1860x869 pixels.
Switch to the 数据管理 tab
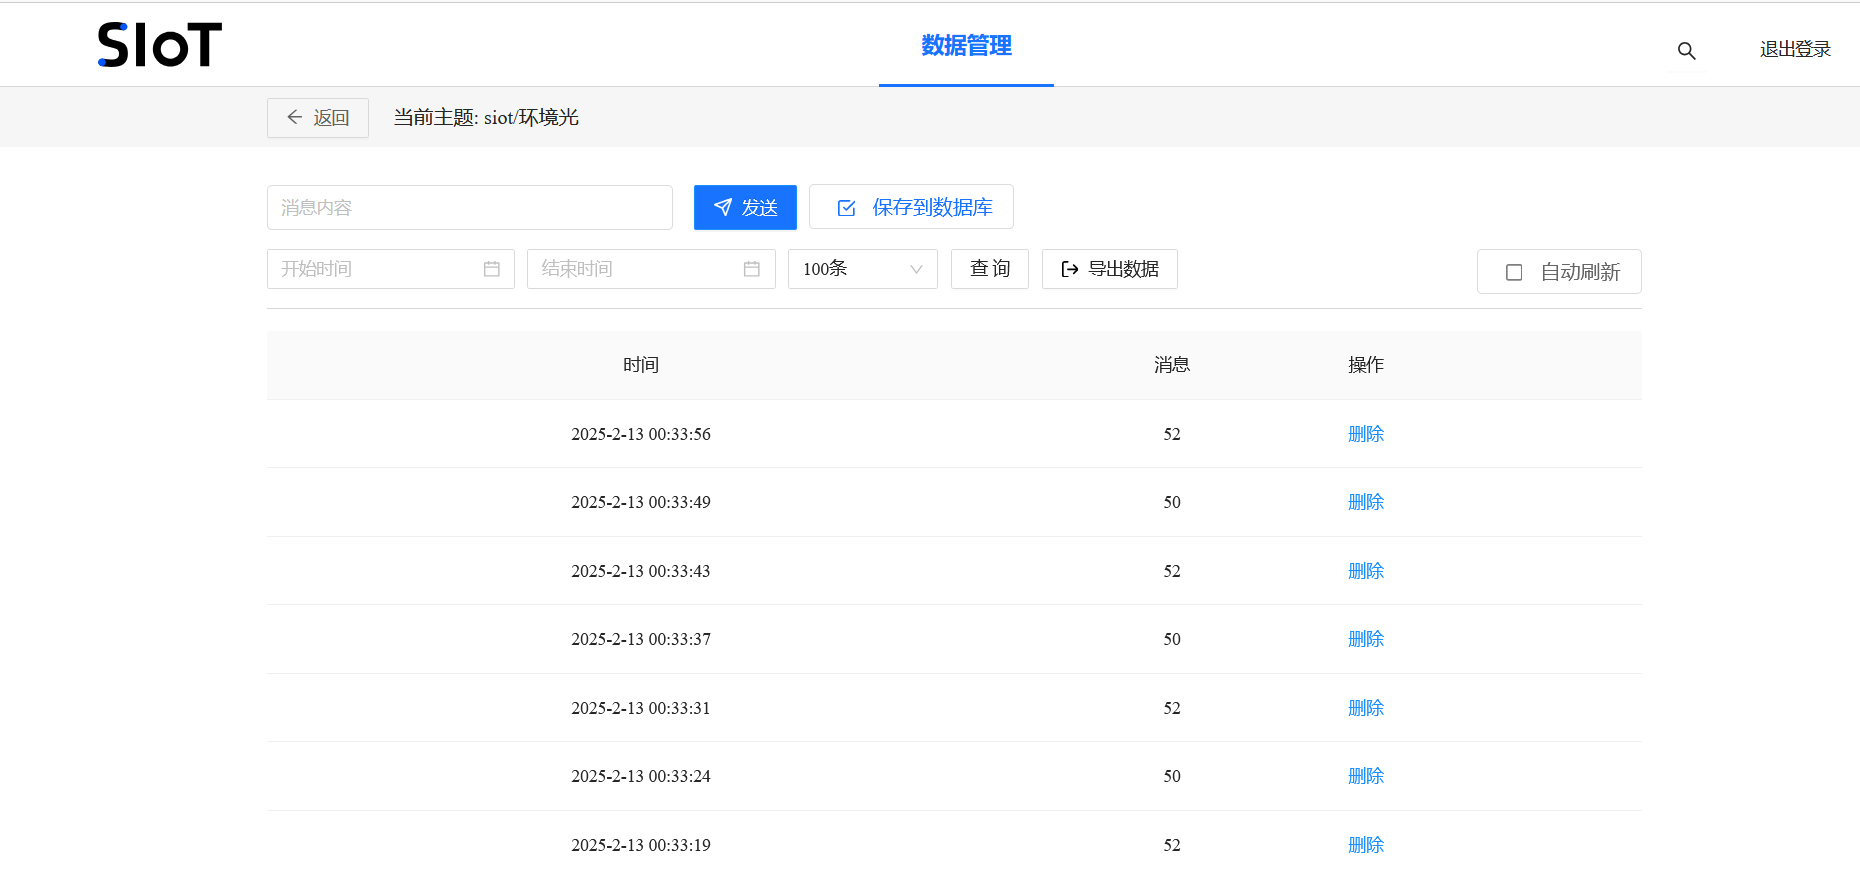click(966, 46)
